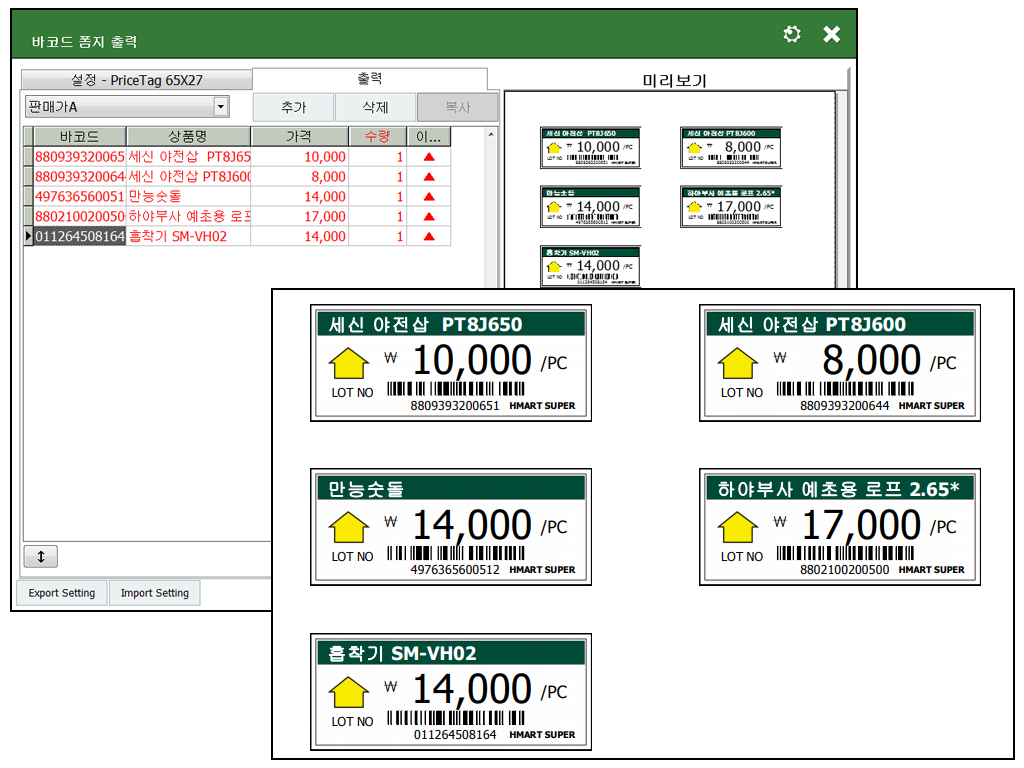This screenshot has width=1024, height=768.
Task: Click the Export Setting button
Action: tap(61, 593)
